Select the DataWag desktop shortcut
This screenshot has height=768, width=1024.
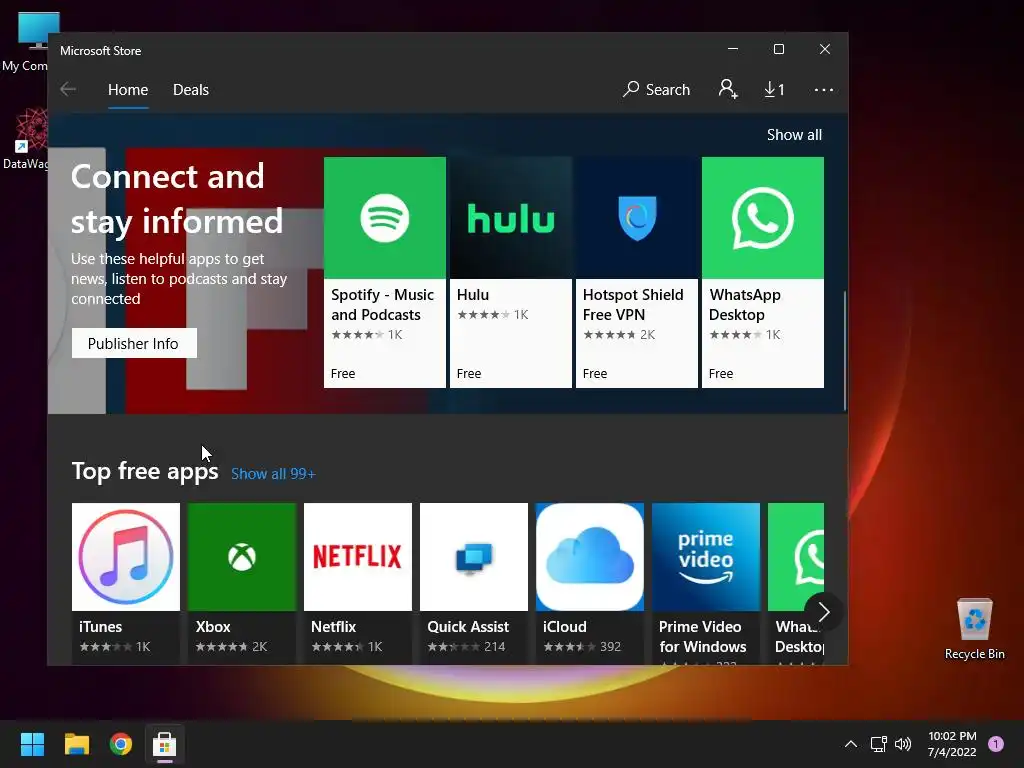click(26, 138)
